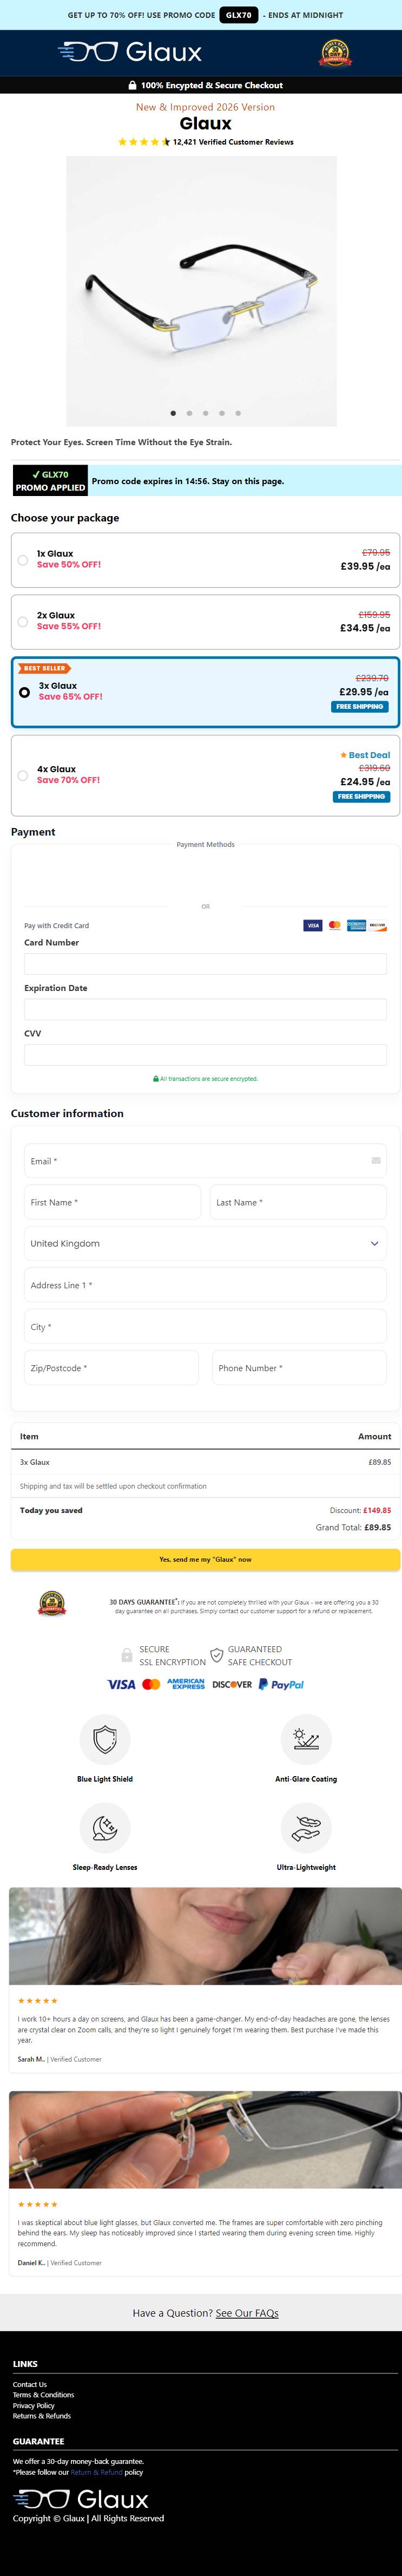This screenshot has height=2576, width=402.
Task: Click the Visa card icon in Payment
Action: [313, 926]
